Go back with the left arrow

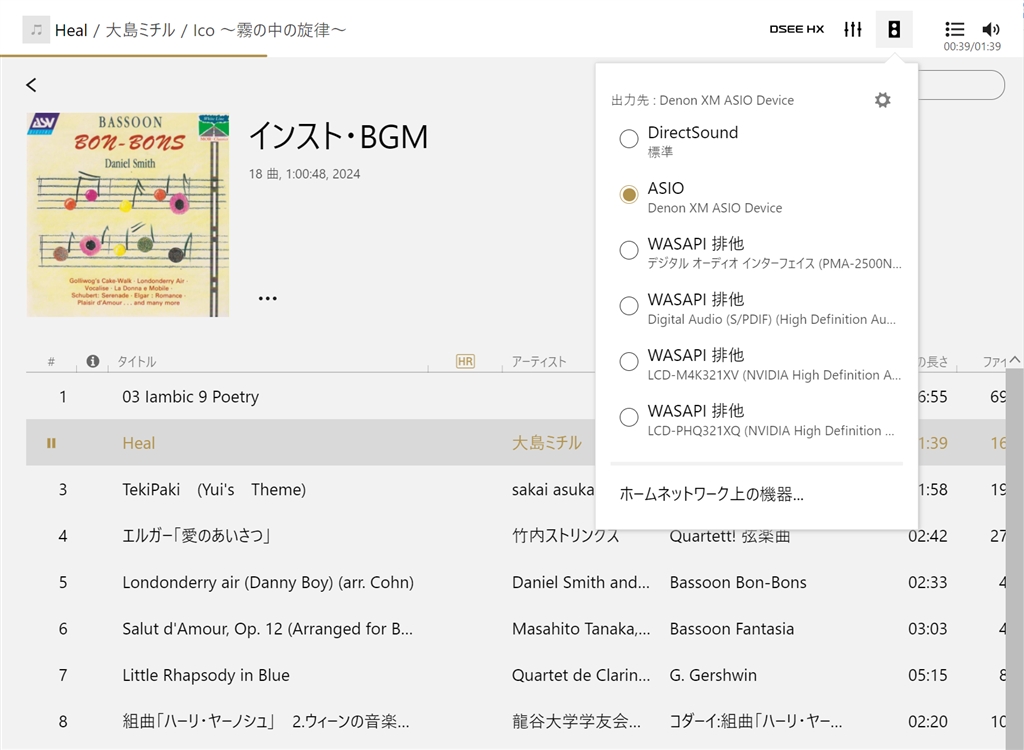(x=31, y=85)
